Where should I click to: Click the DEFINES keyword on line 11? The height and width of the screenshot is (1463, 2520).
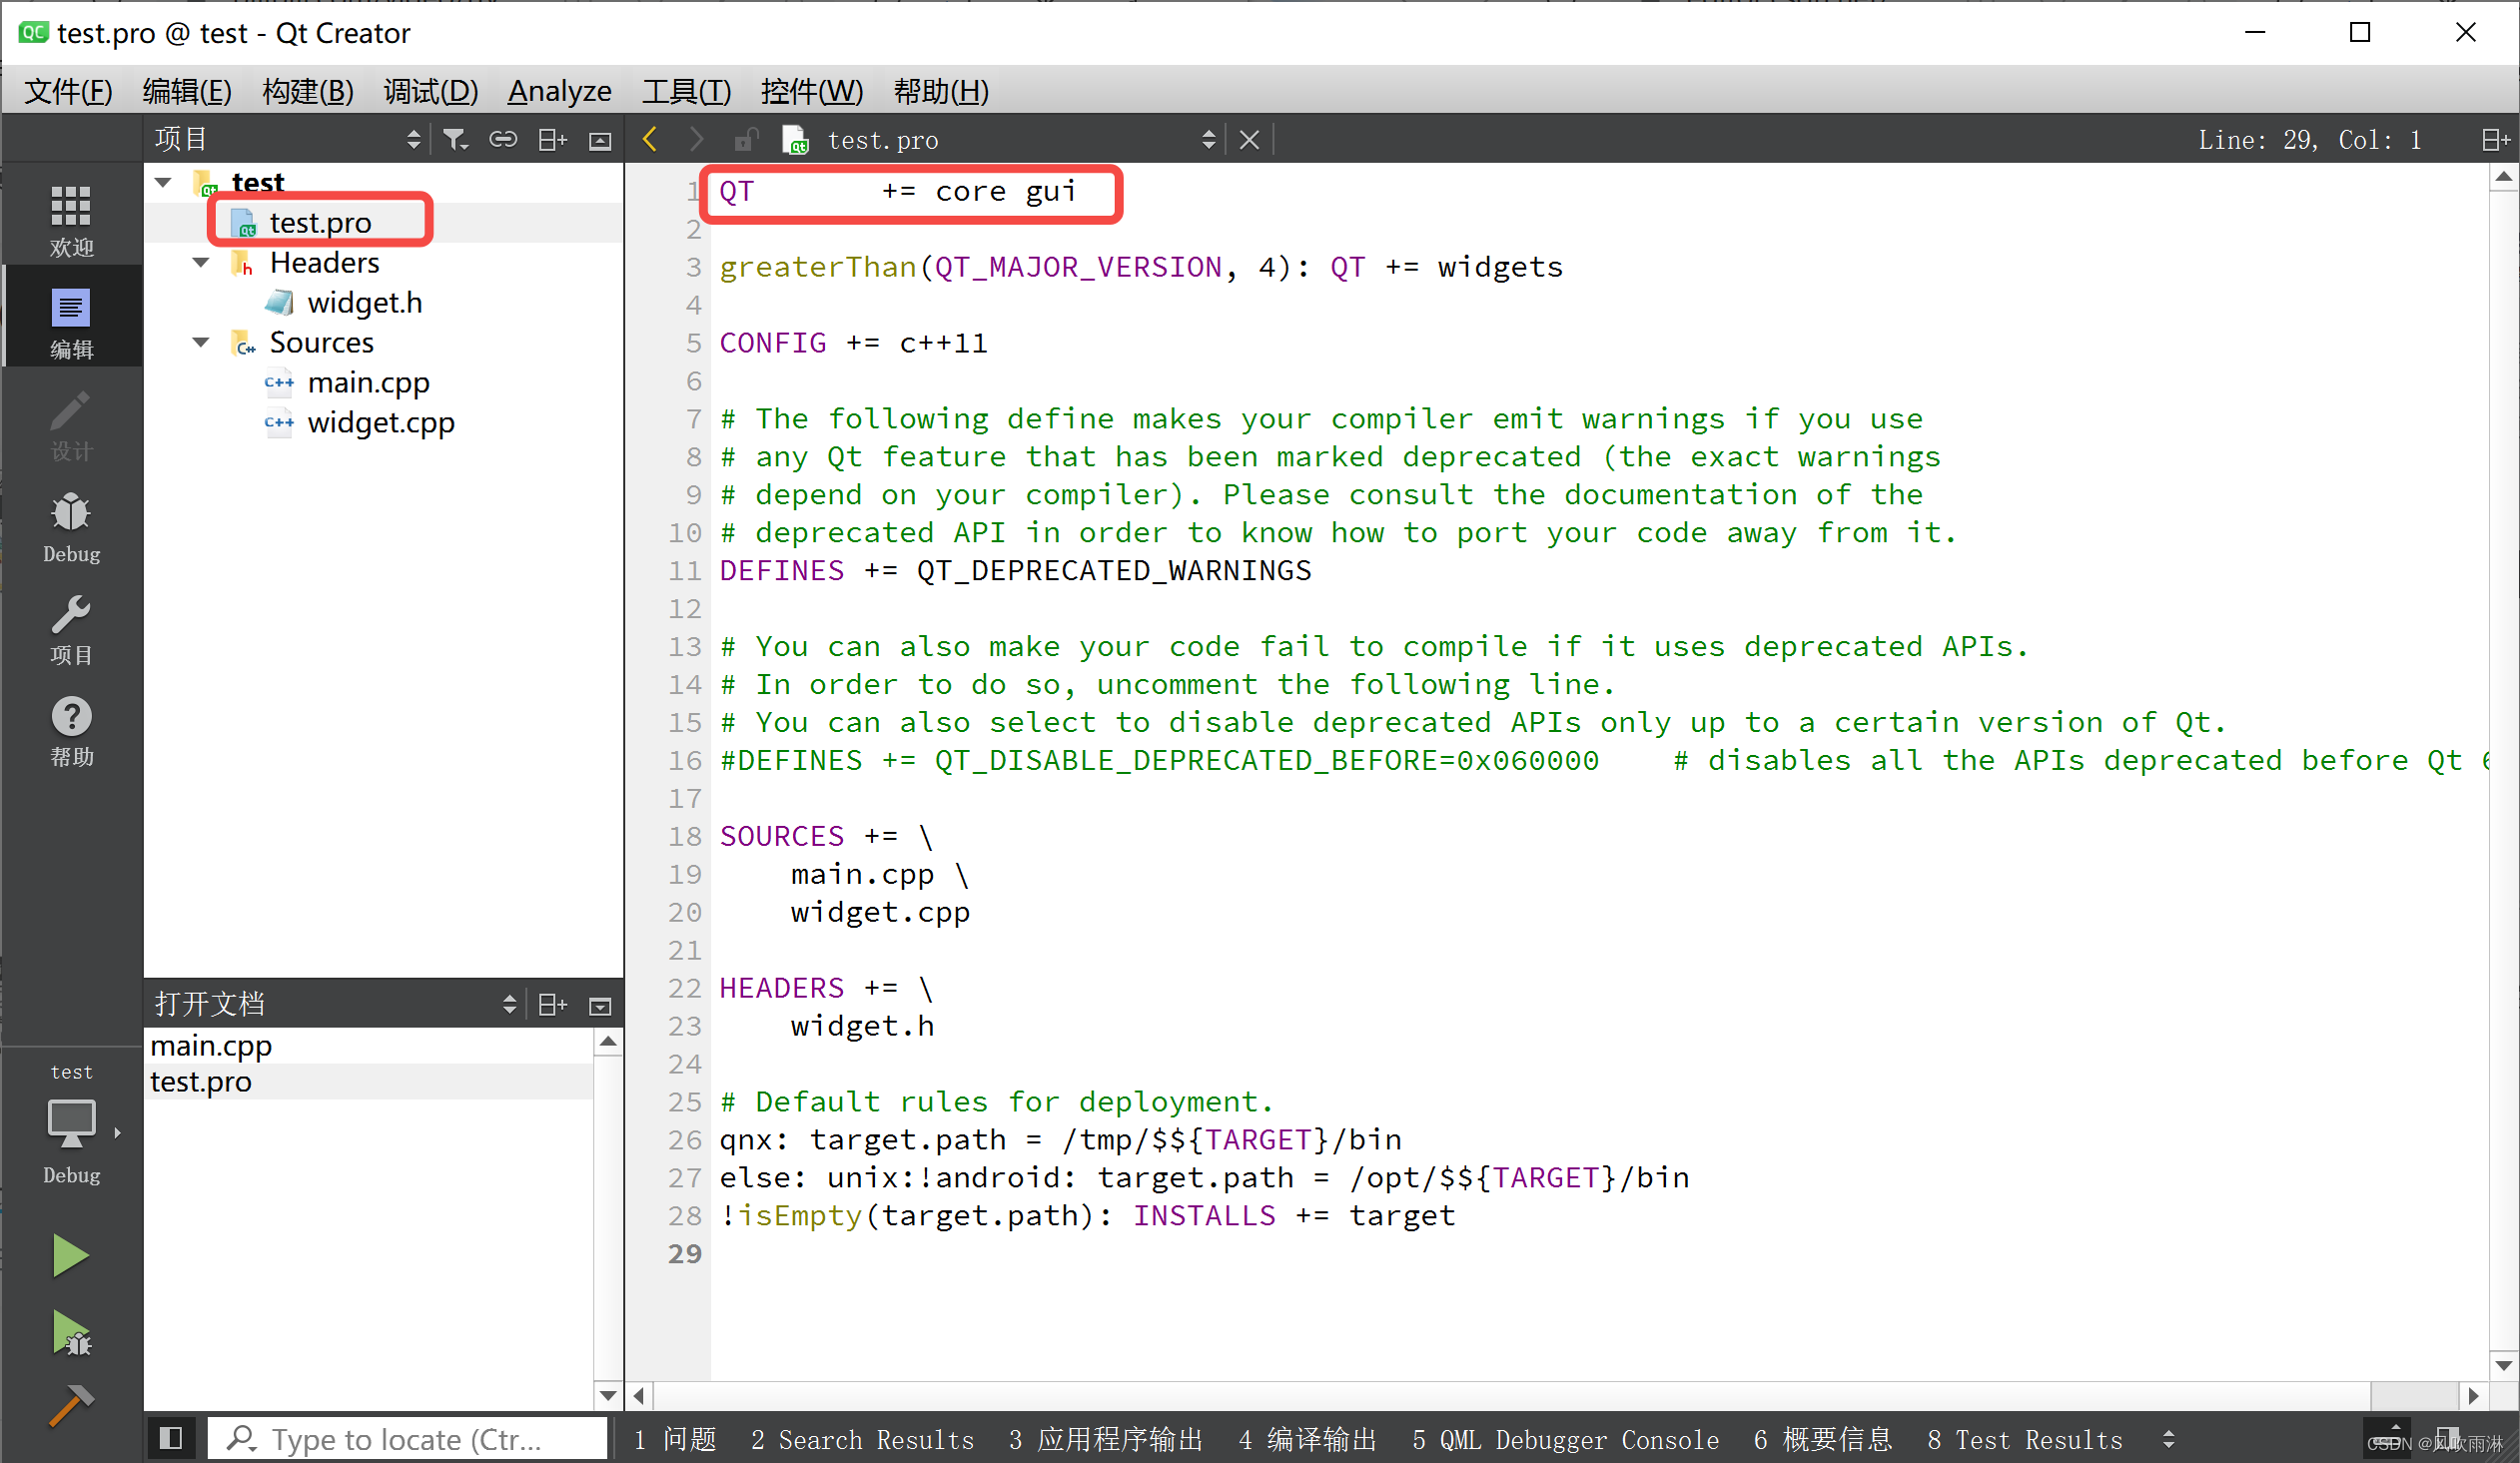(782, 571)
